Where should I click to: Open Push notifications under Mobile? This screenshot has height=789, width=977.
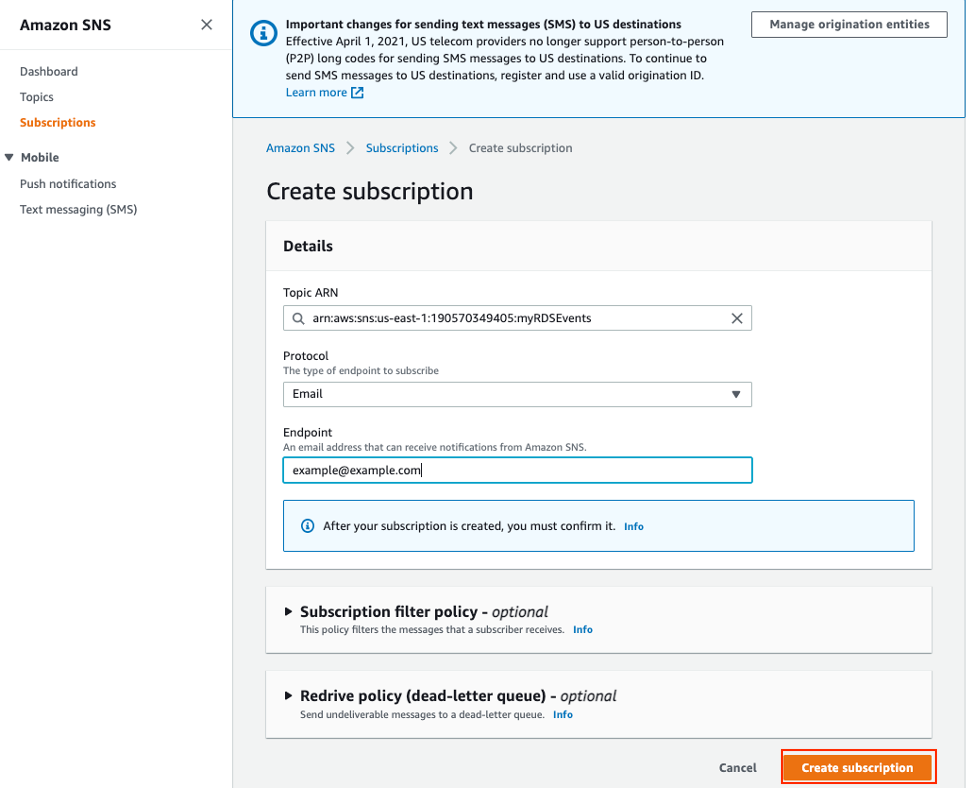click(68, 184)
